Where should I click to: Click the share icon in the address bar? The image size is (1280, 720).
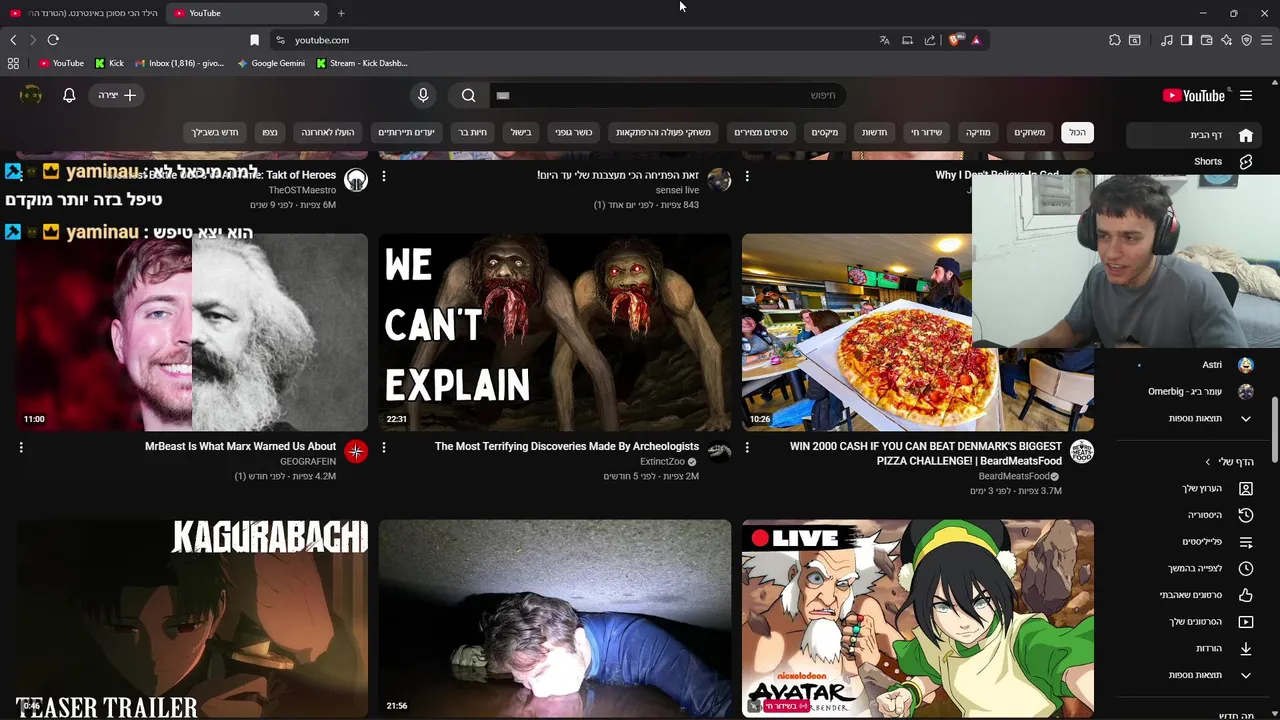point(930,40)
